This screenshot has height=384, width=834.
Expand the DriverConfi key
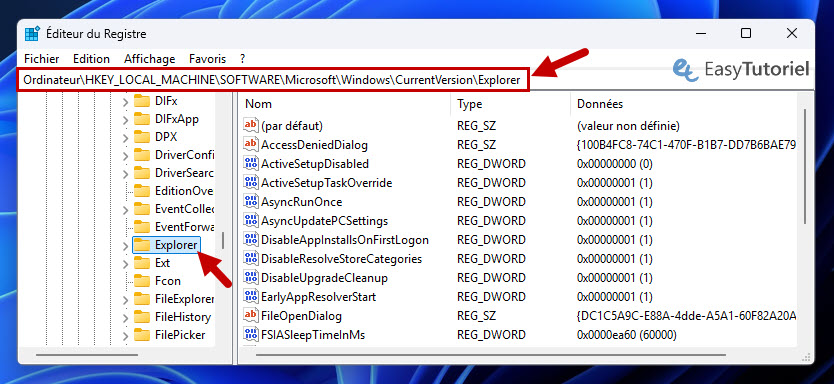[126, 155]
